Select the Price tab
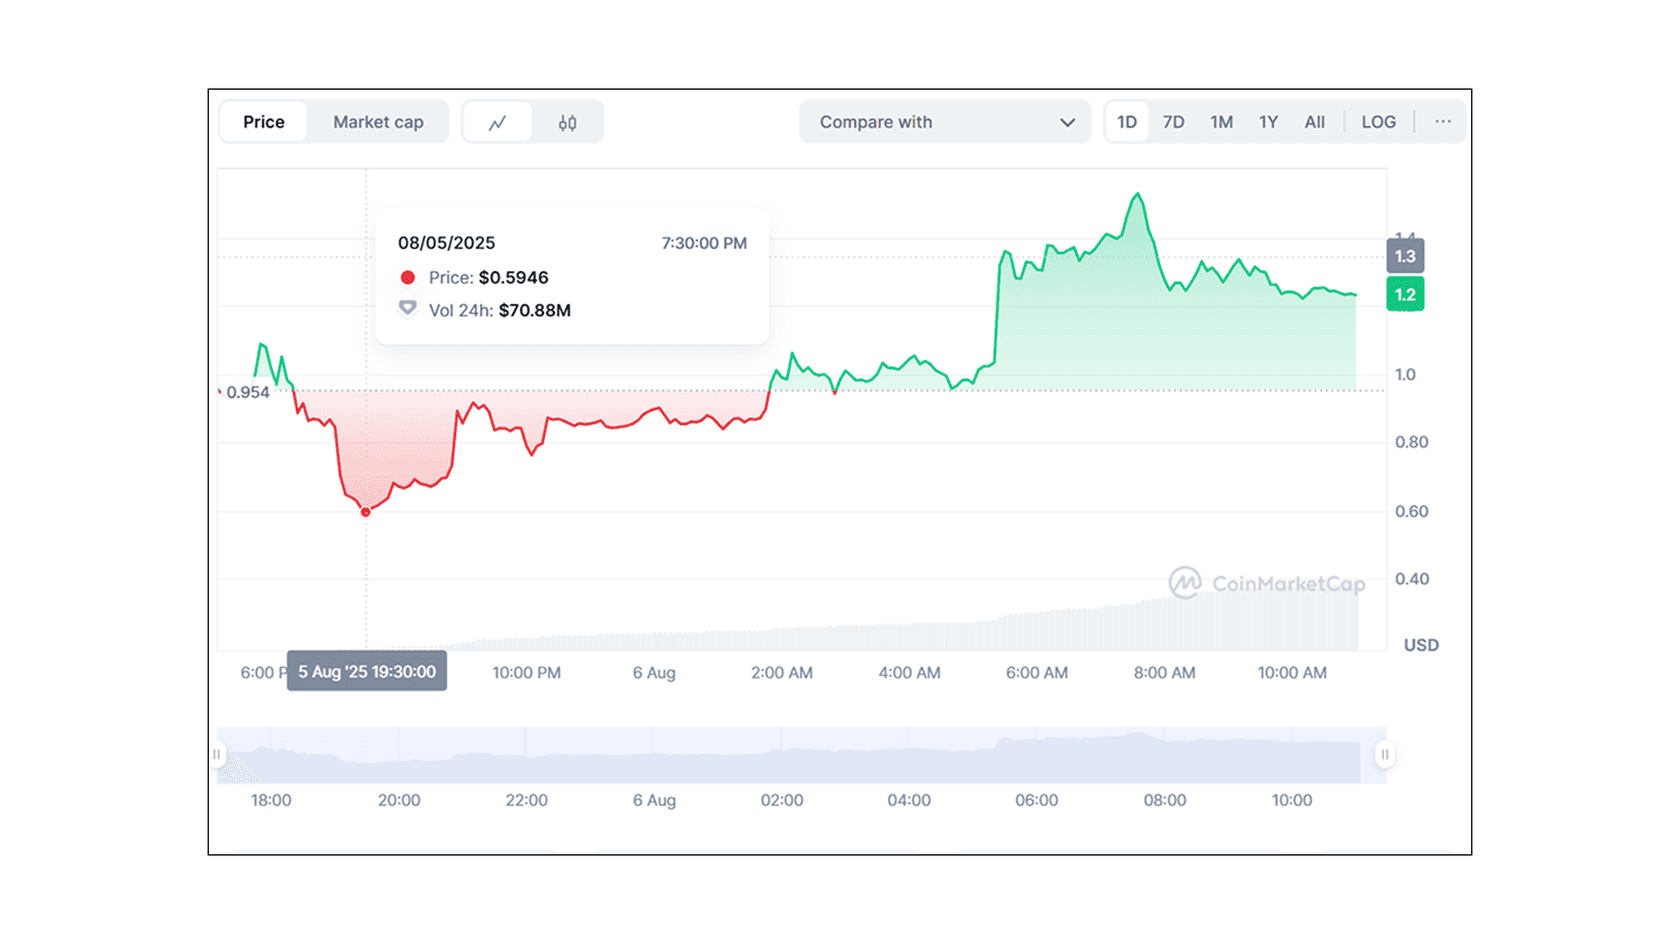 point(264,122)
